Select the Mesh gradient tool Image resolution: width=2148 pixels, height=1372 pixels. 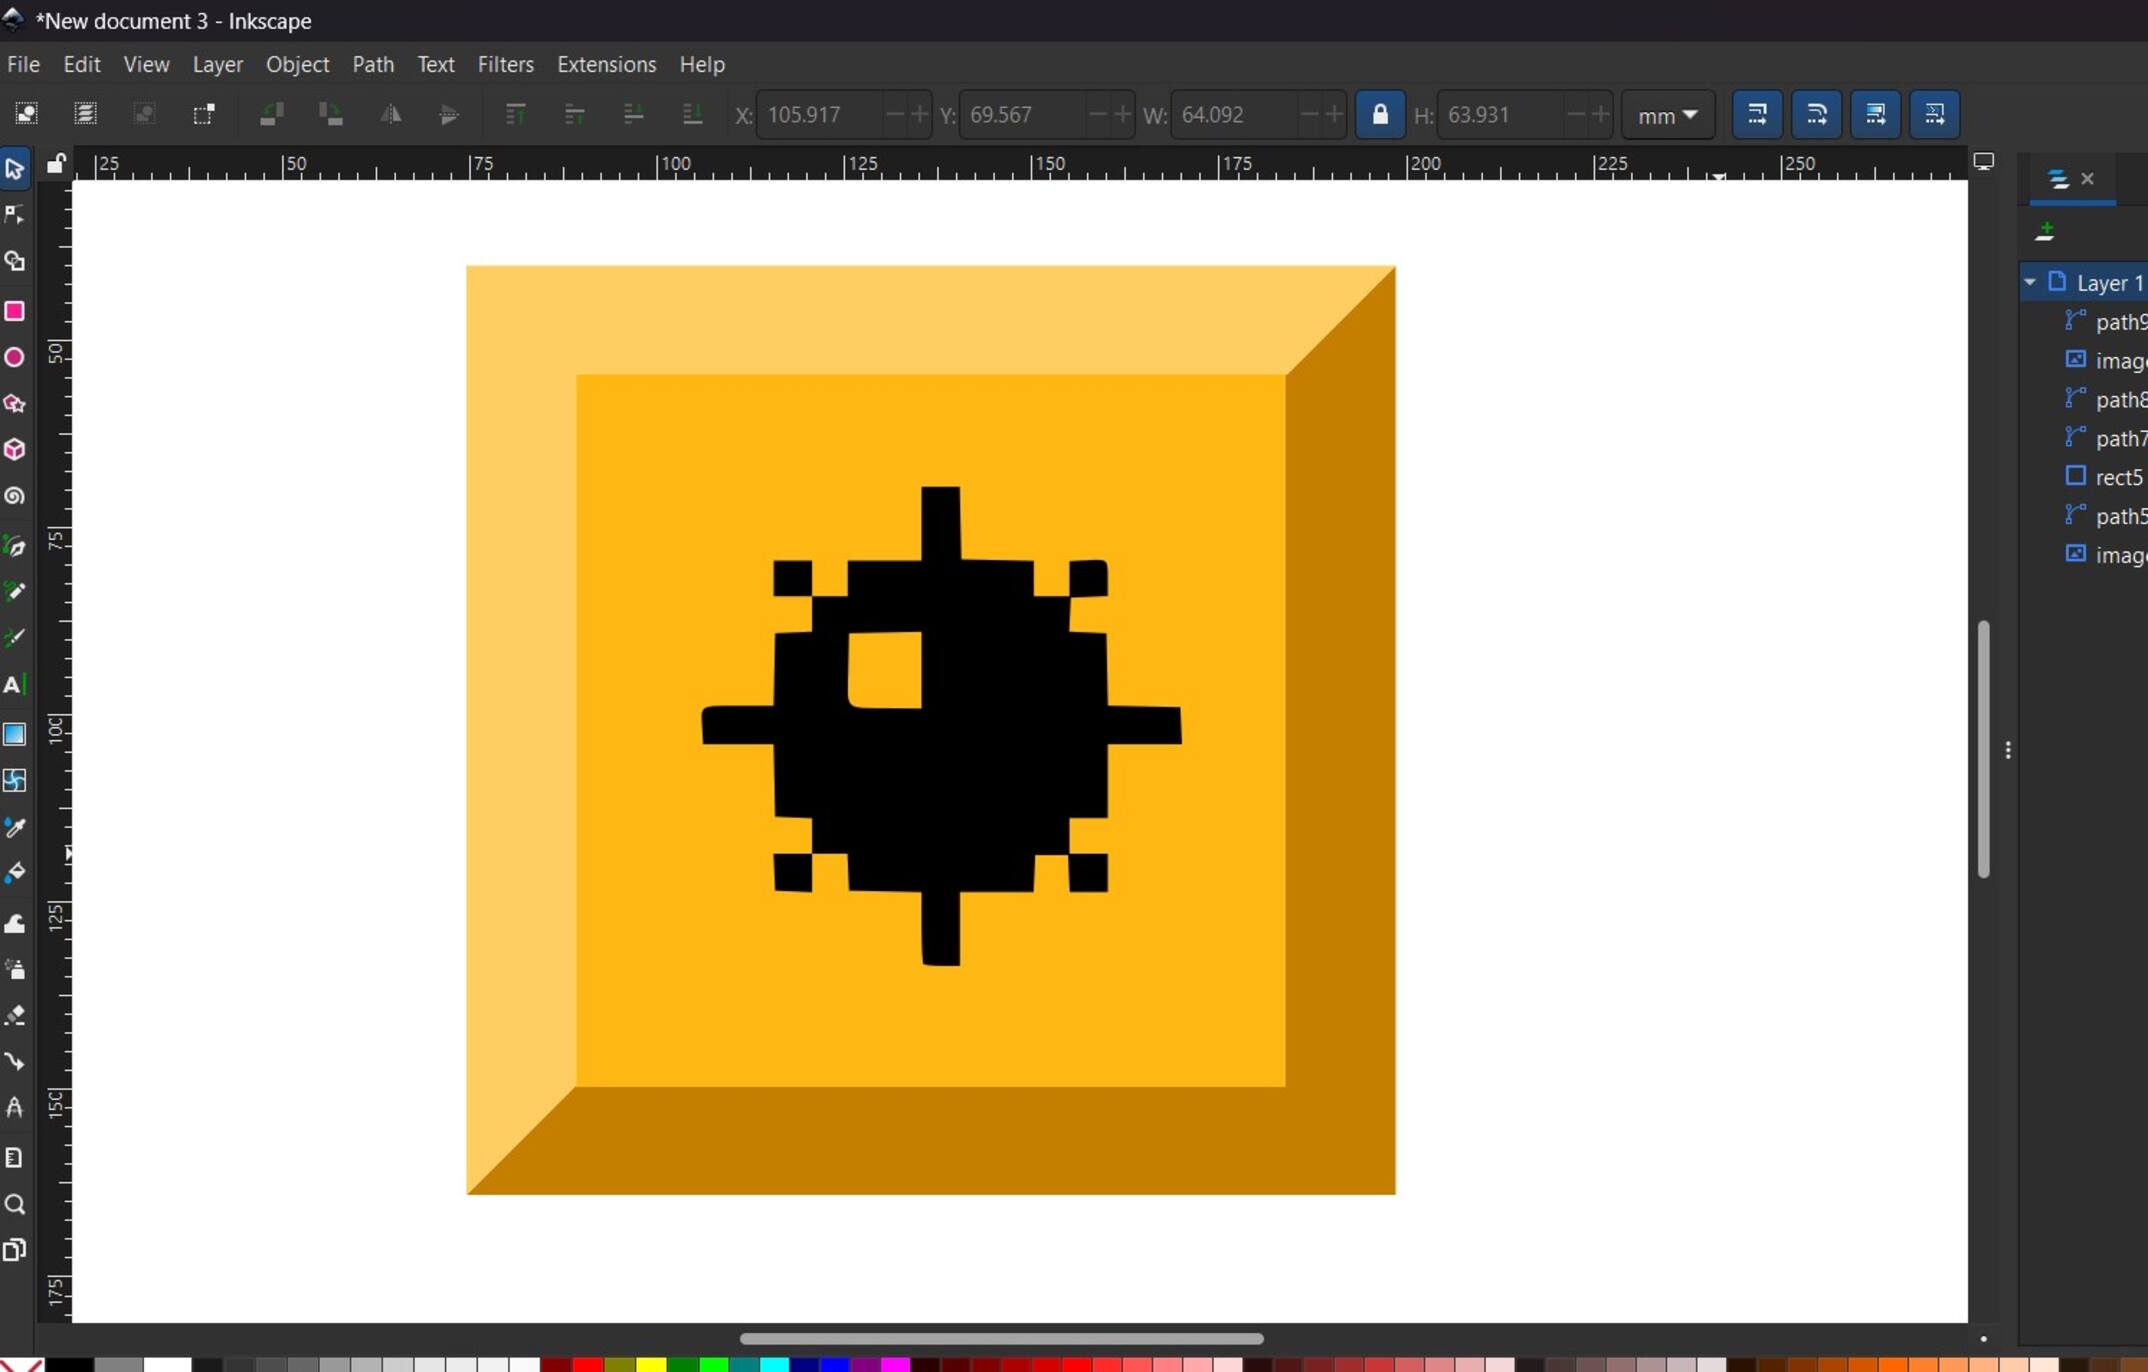coord(15,780)
